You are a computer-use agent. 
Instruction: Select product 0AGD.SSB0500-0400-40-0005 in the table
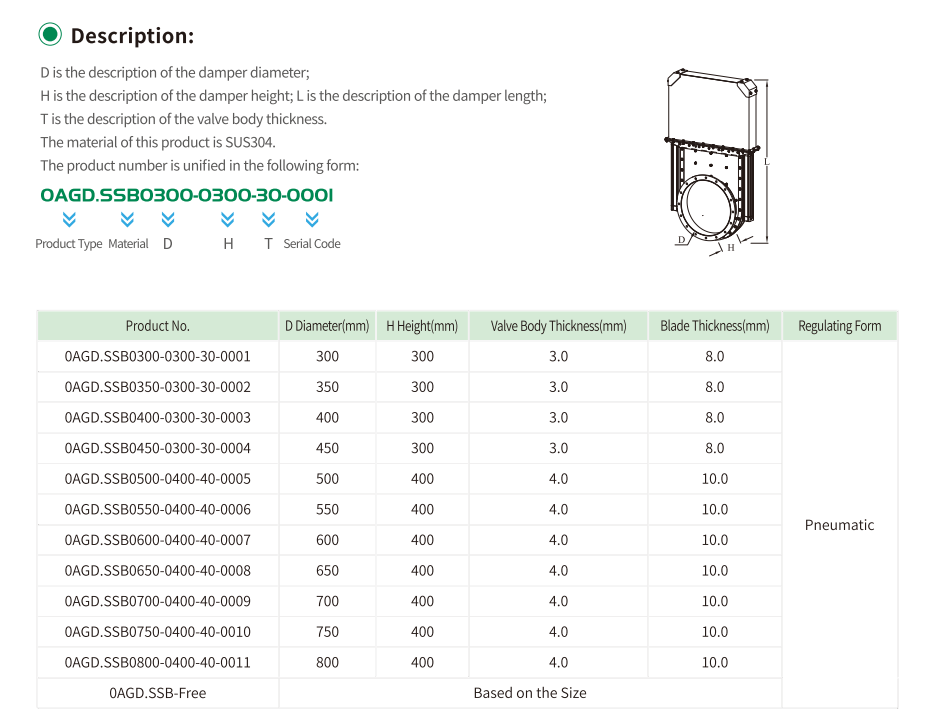pos(157,479)
